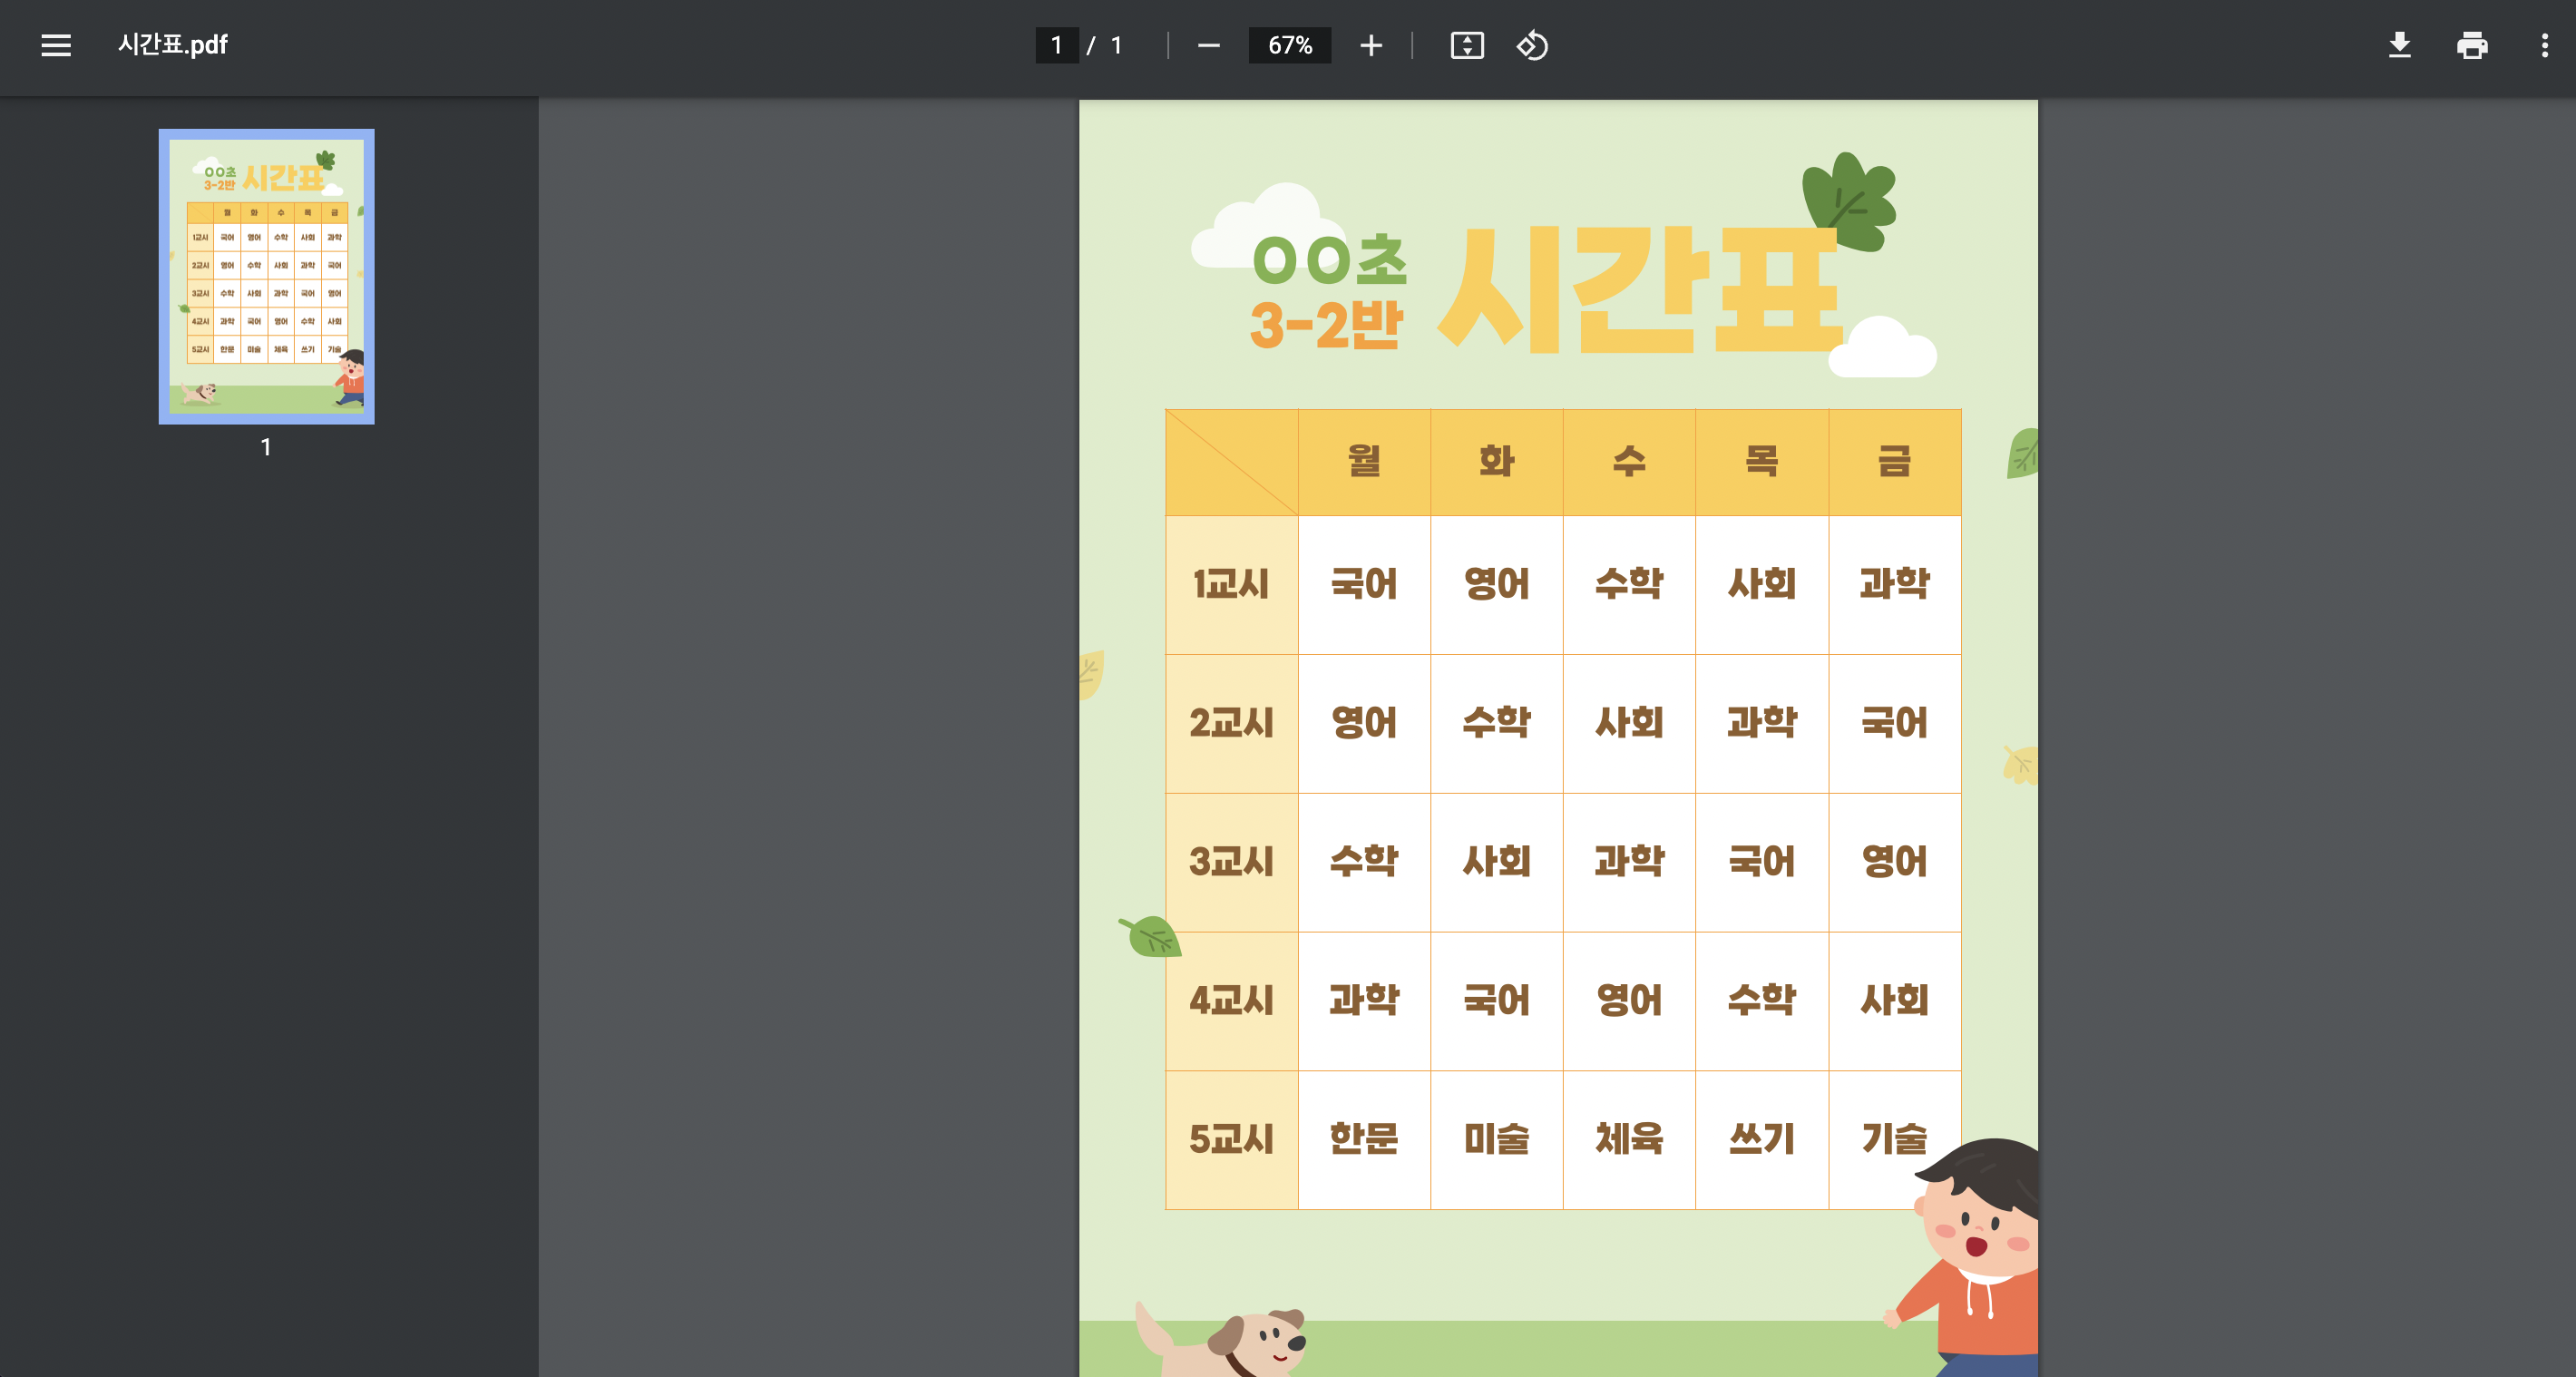
Task: Open the more actions three-dot menu
Action: (2544, 45)
